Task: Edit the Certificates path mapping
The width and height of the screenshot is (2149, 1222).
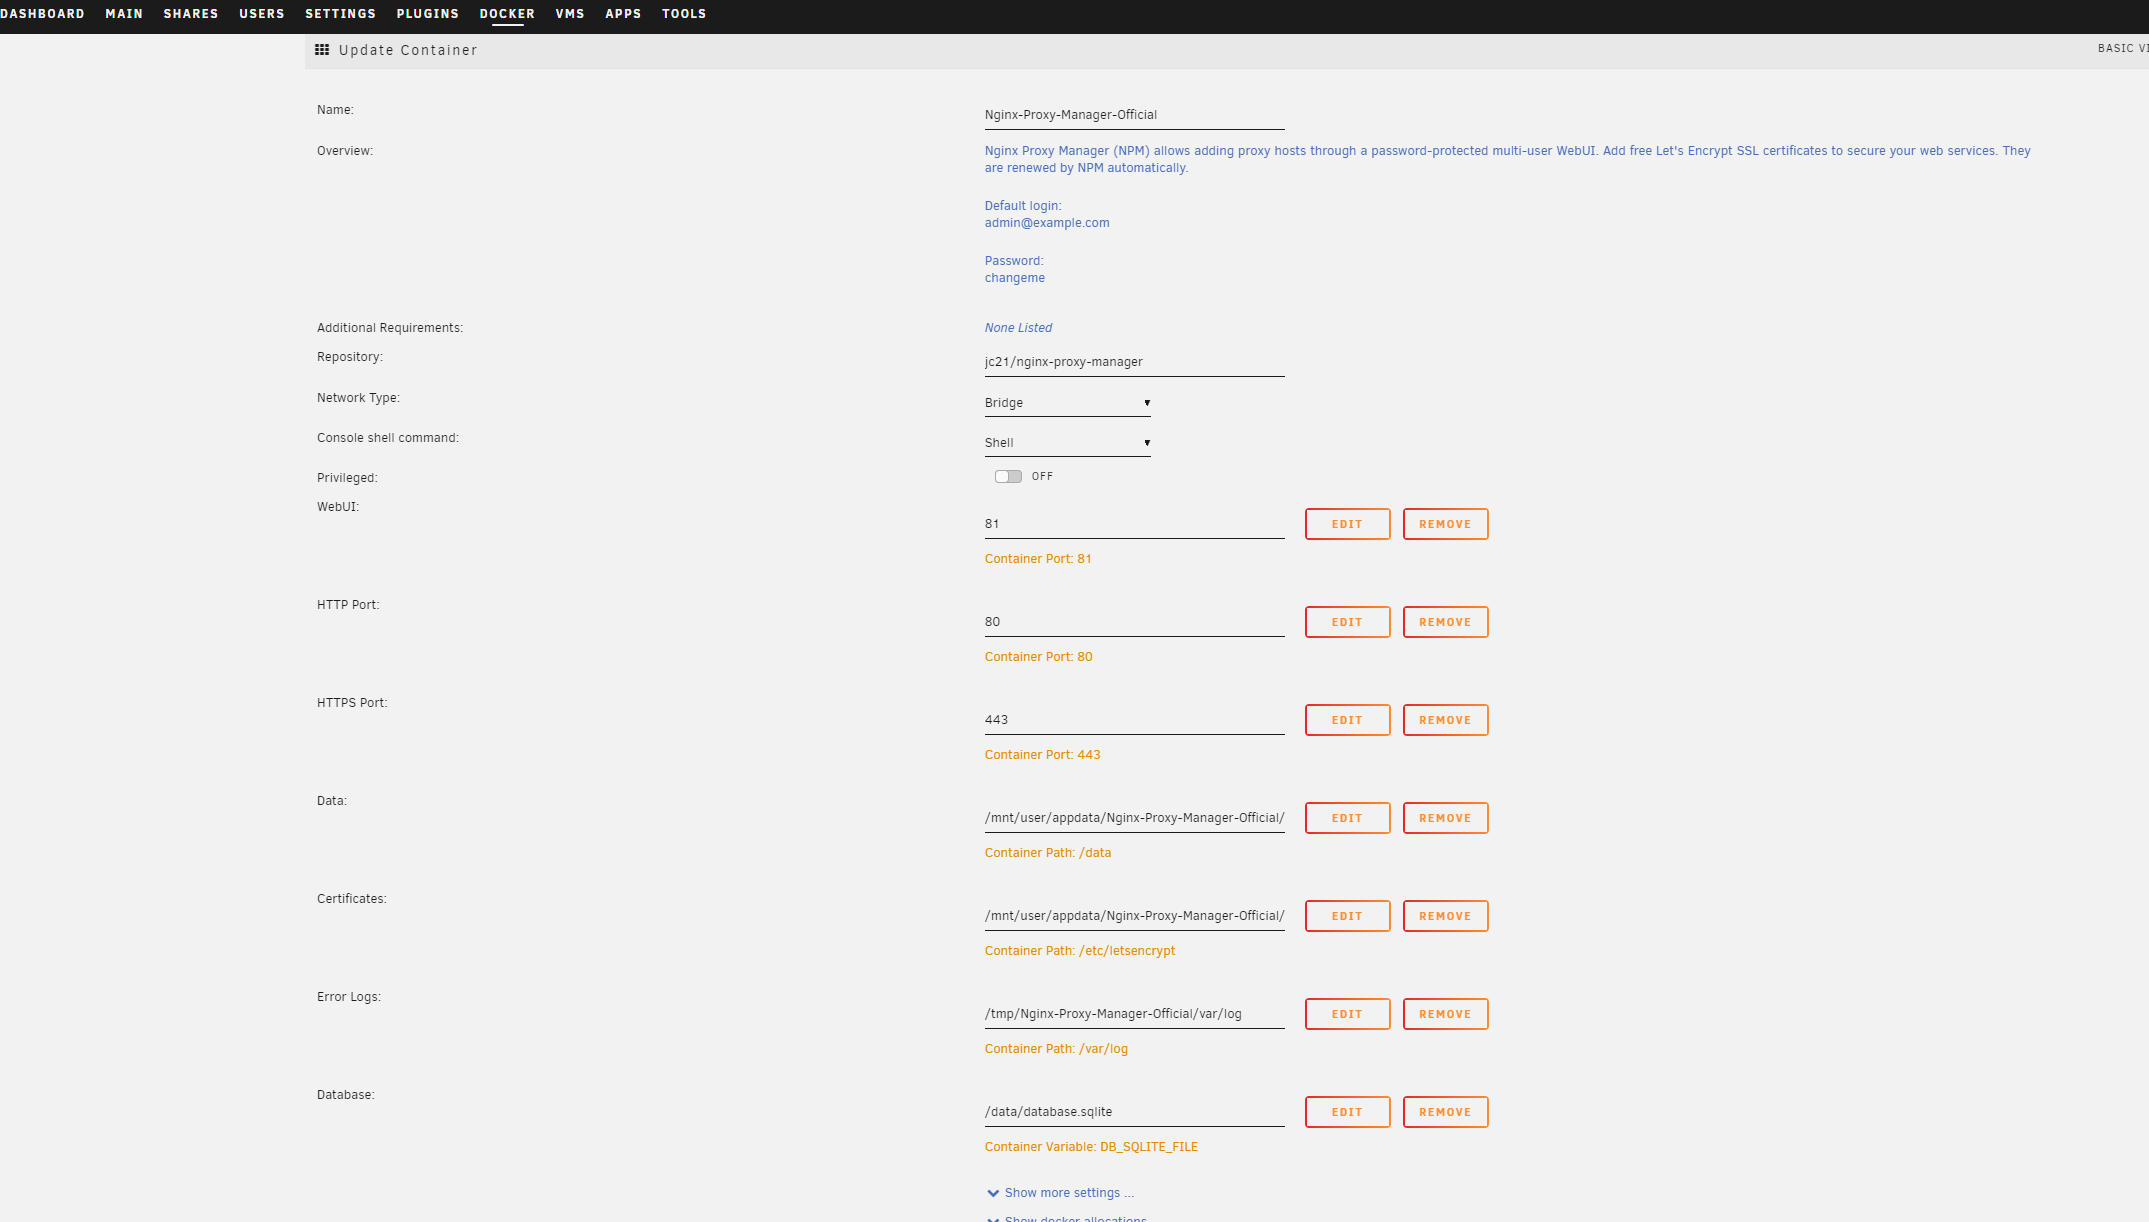Action: point(1347,916)
